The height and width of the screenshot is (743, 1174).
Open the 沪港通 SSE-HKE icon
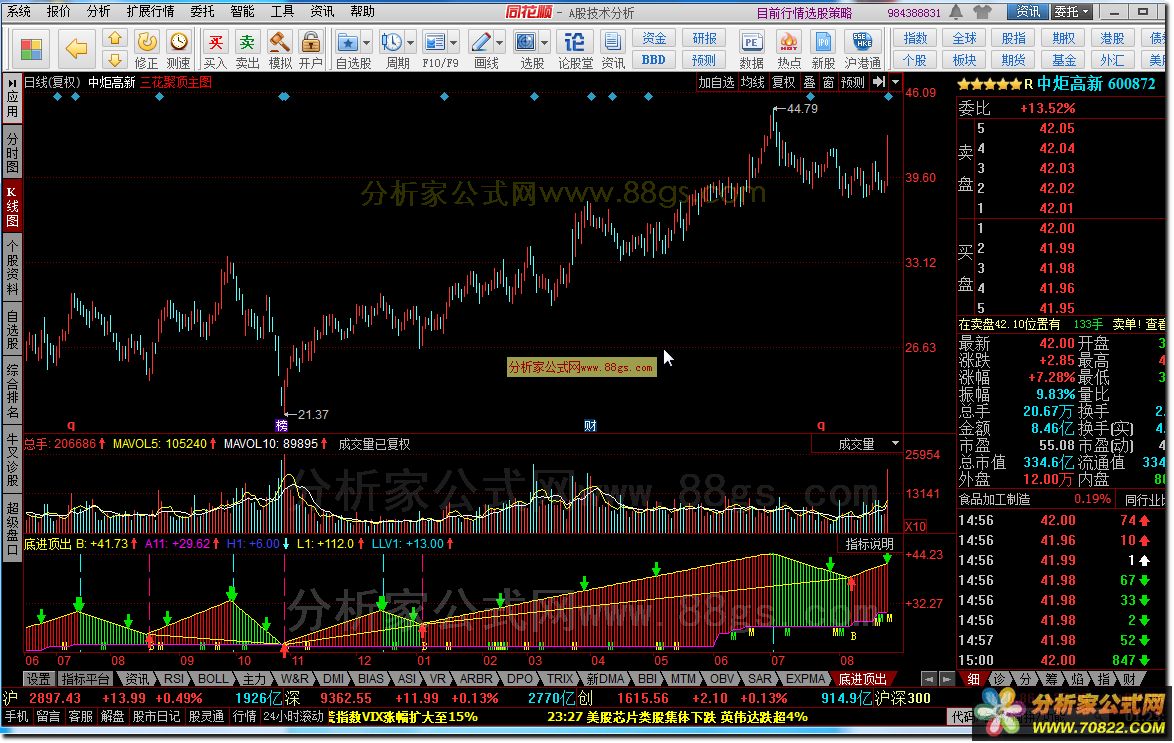point(863,49)
